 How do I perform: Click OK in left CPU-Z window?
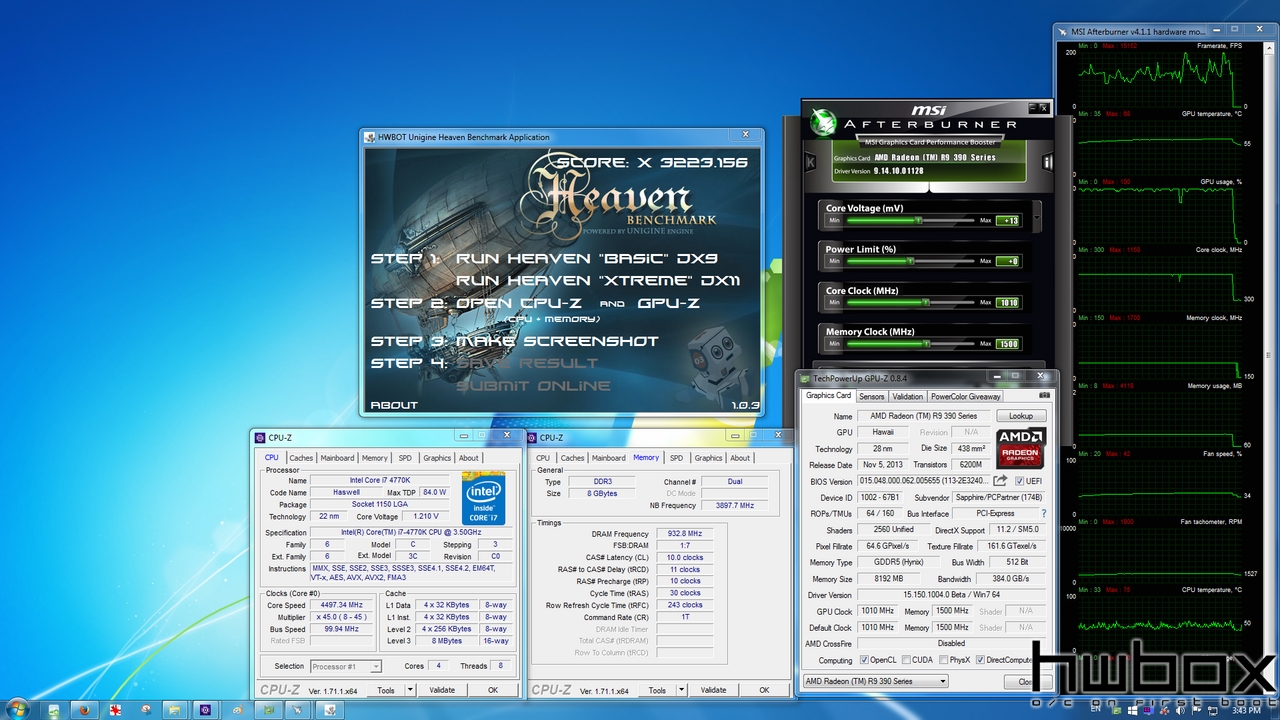[x=493, y=690]
